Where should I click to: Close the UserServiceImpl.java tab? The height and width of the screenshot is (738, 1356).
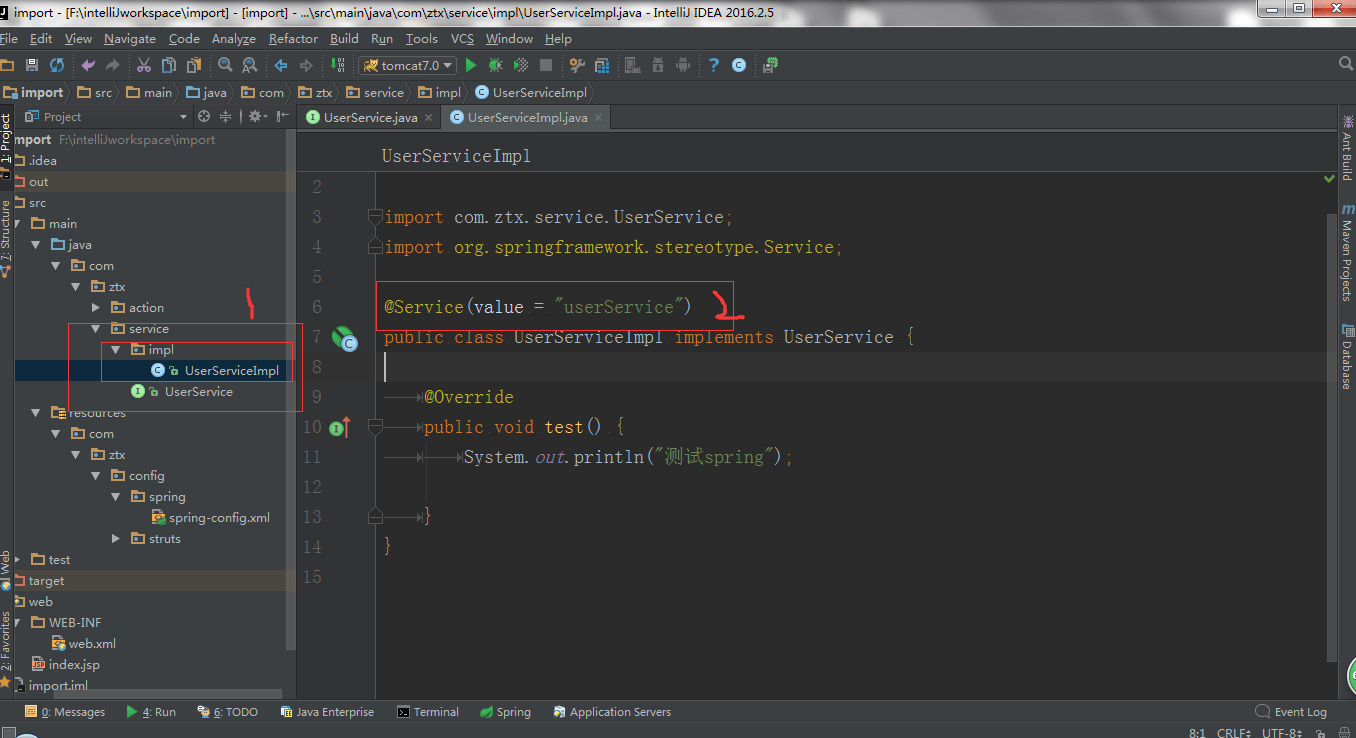[x=599, y=118]
